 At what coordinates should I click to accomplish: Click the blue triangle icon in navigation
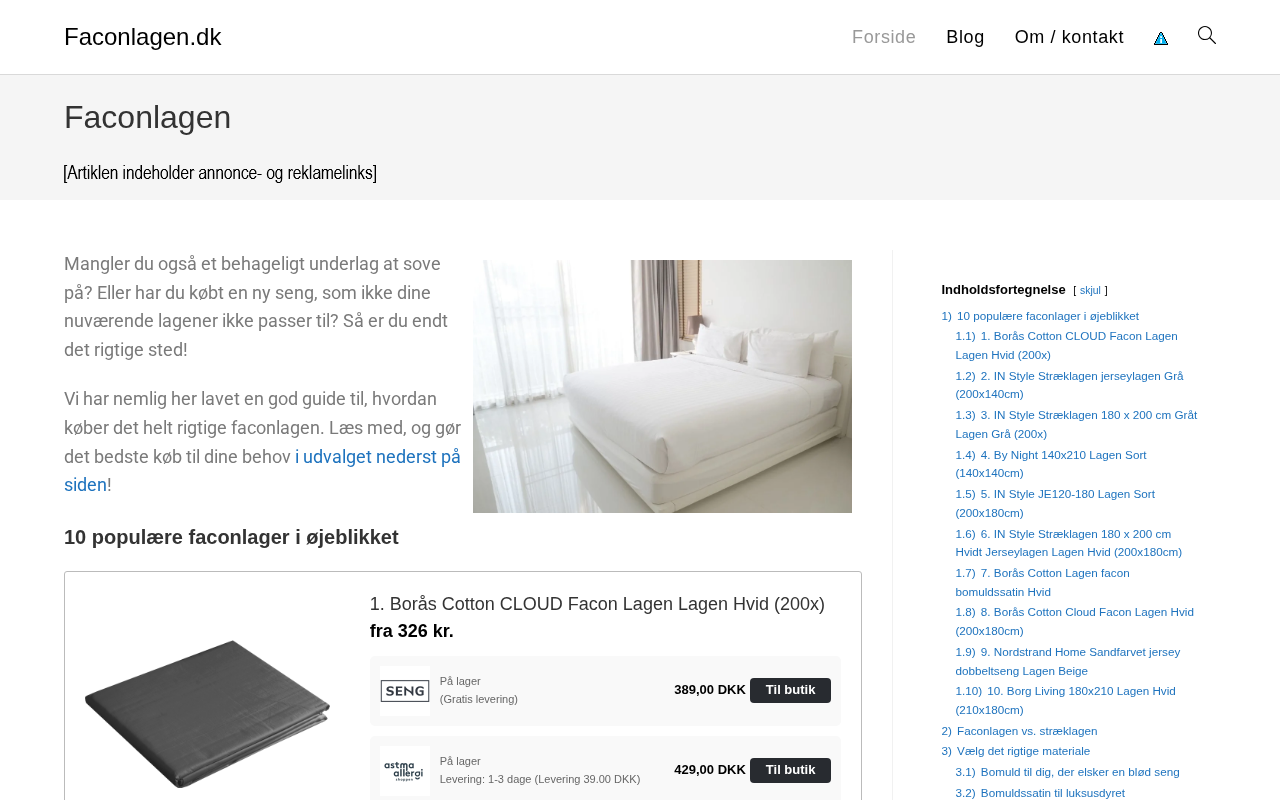(x=1161, y=38)
